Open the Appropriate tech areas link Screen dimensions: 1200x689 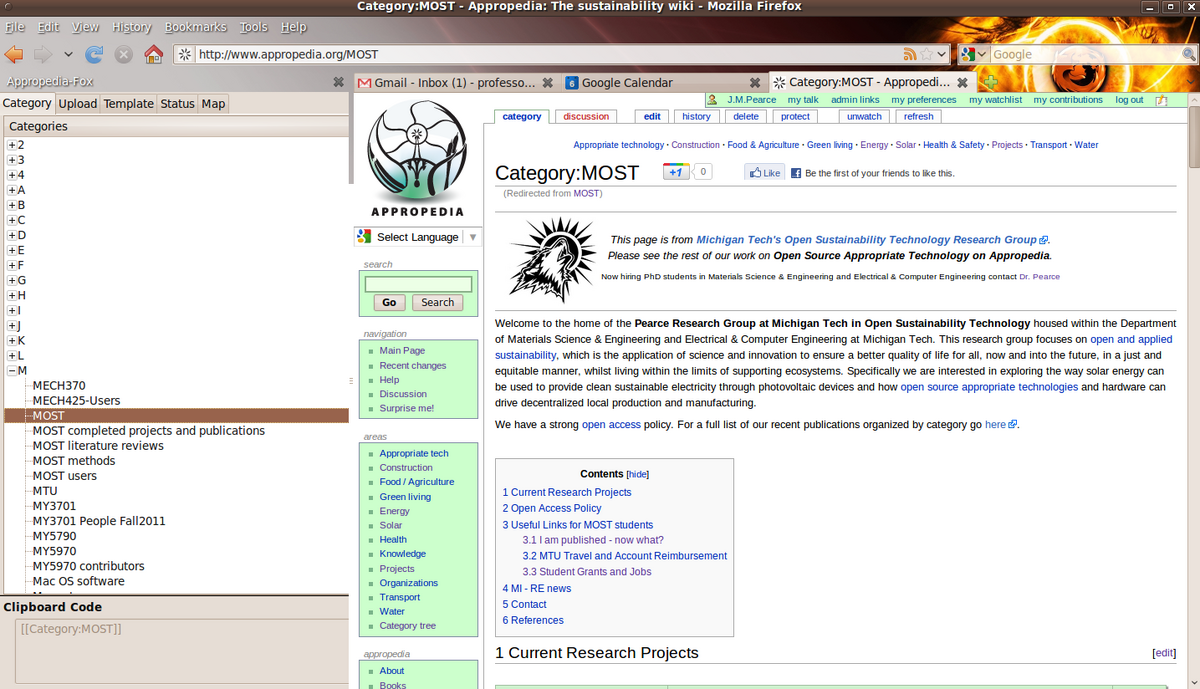pos(414,454)
